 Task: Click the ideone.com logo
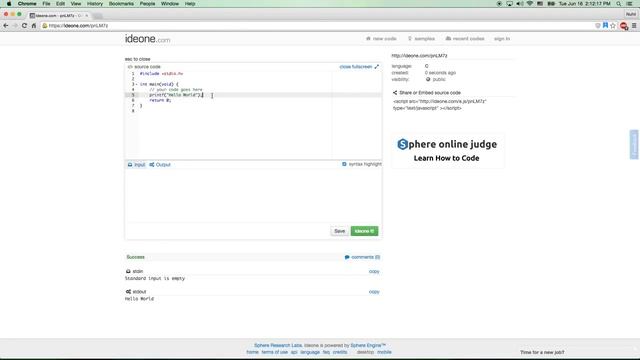(147, 39)
